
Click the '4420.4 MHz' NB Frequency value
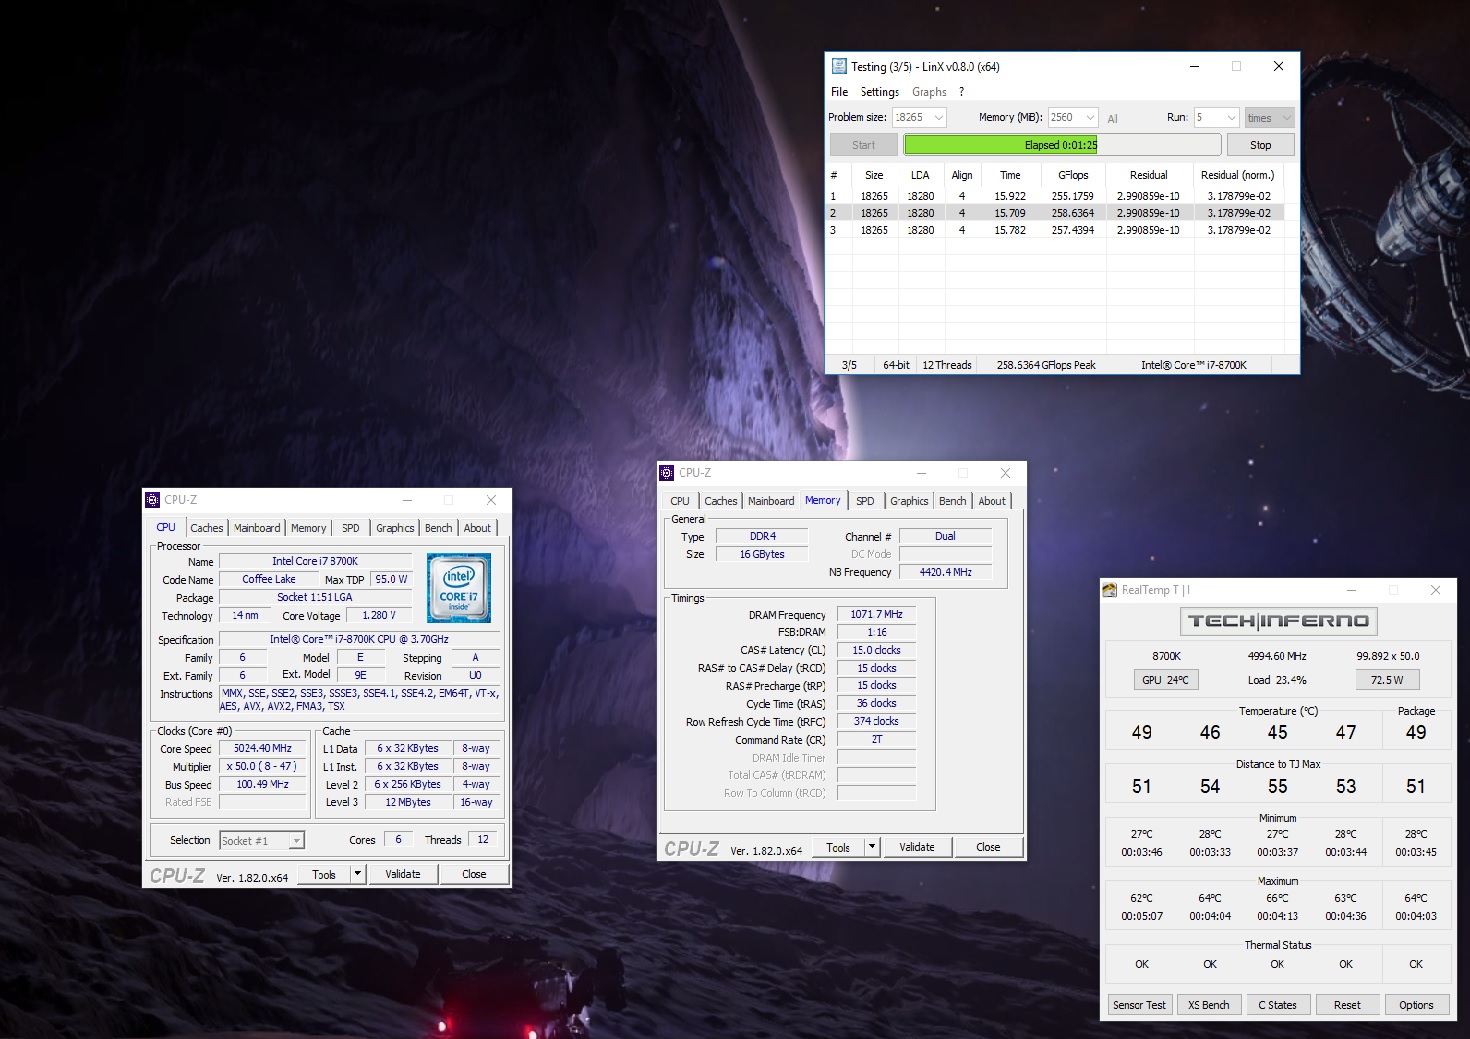point(946,572)
